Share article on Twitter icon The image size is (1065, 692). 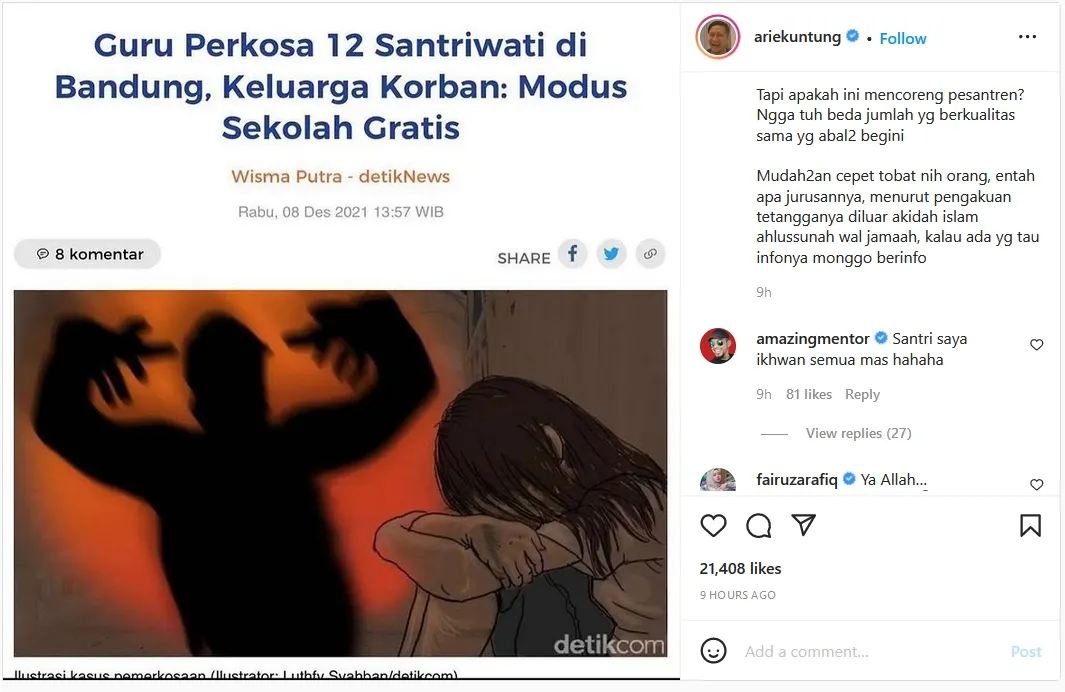(611, 255)
